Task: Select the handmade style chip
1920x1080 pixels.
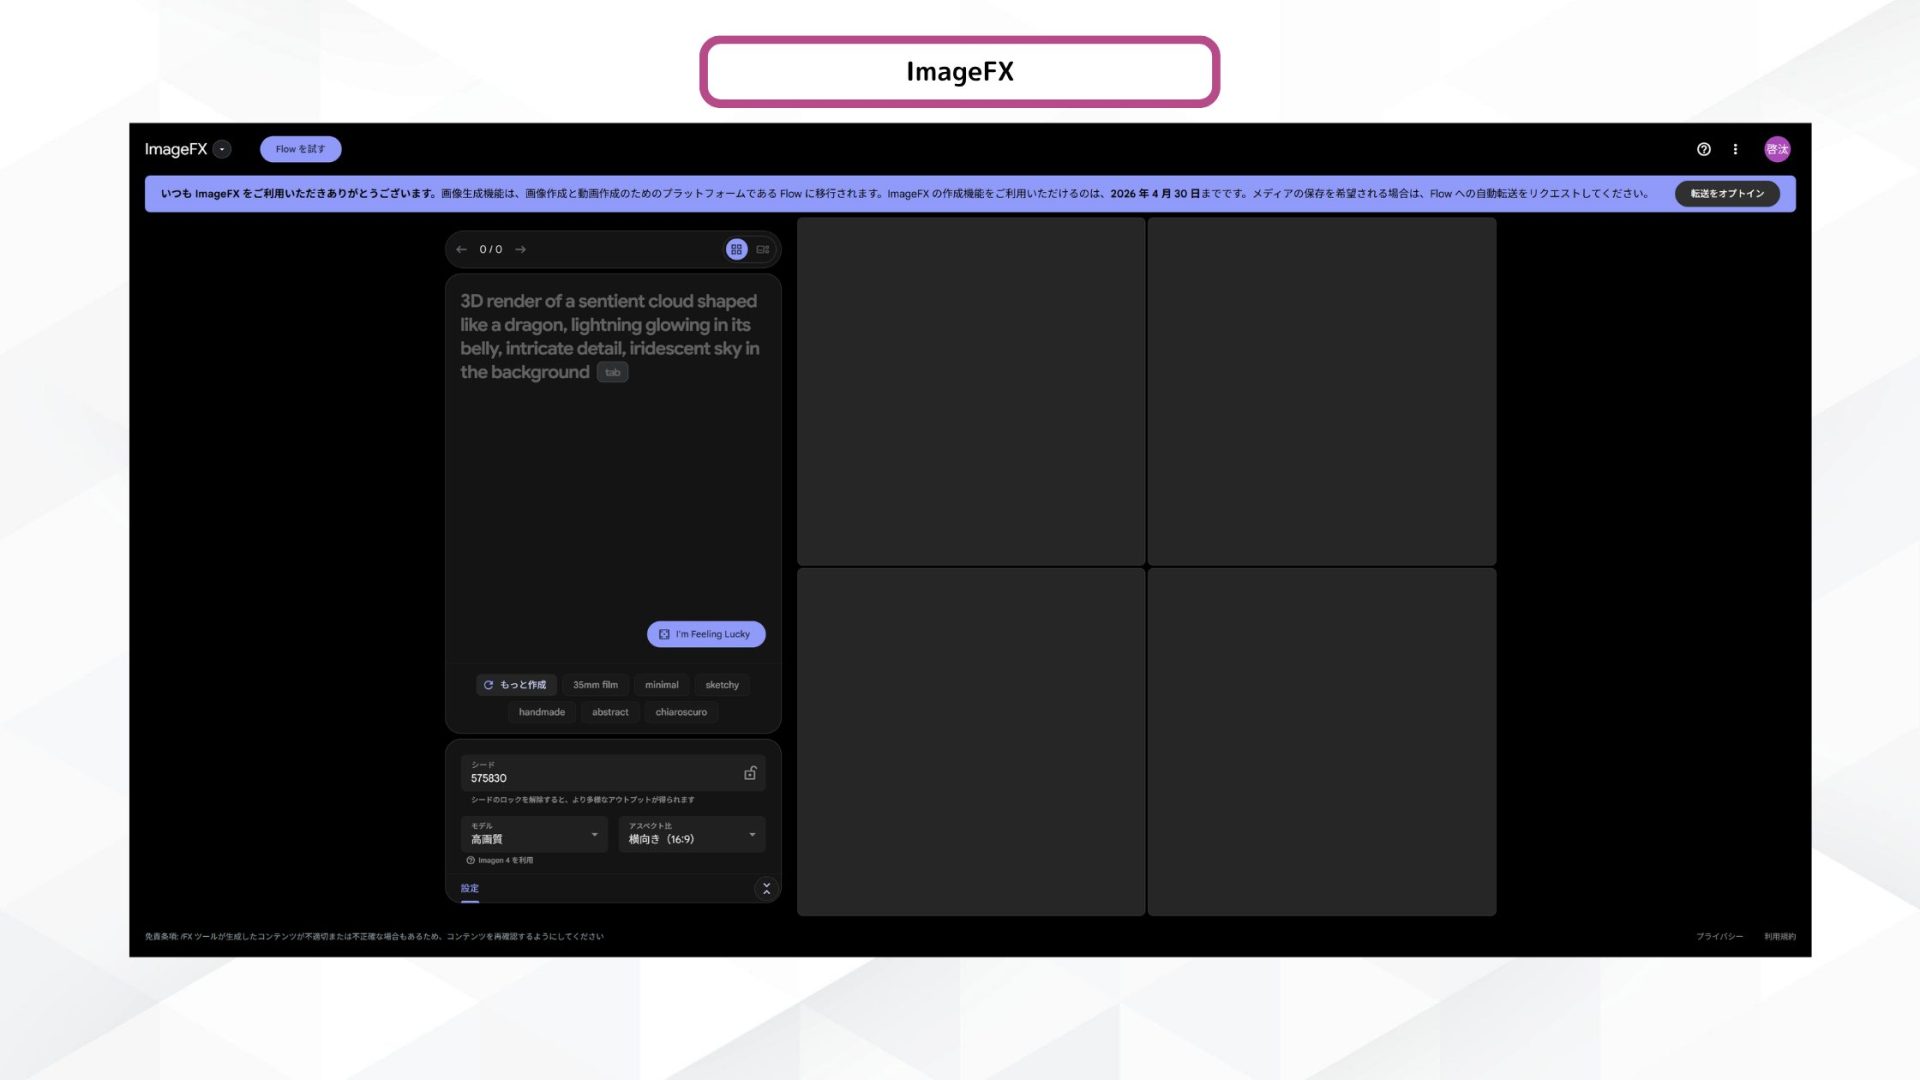Action: click(541, 712)
